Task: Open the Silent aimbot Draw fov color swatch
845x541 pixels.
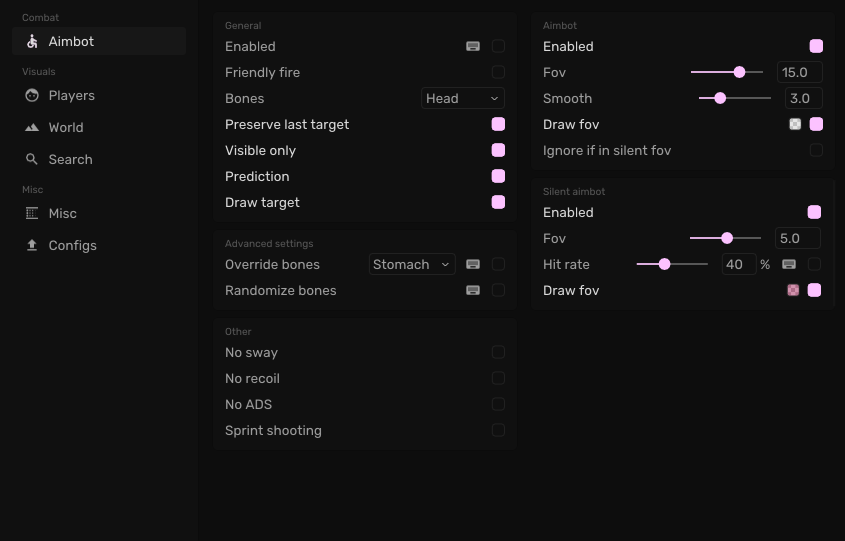Action: click(x=793, y=291)
